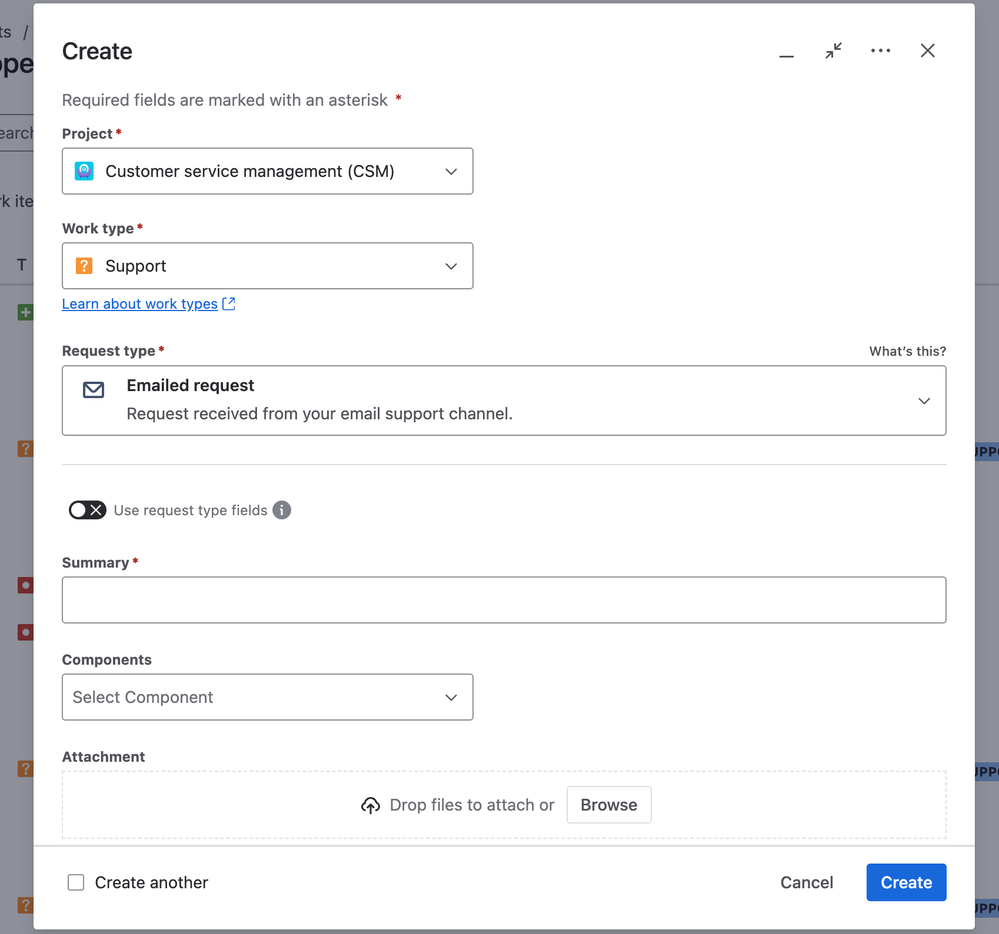999x934 pixels.
Task: Close the Create dialog with X
Action: 928,51
